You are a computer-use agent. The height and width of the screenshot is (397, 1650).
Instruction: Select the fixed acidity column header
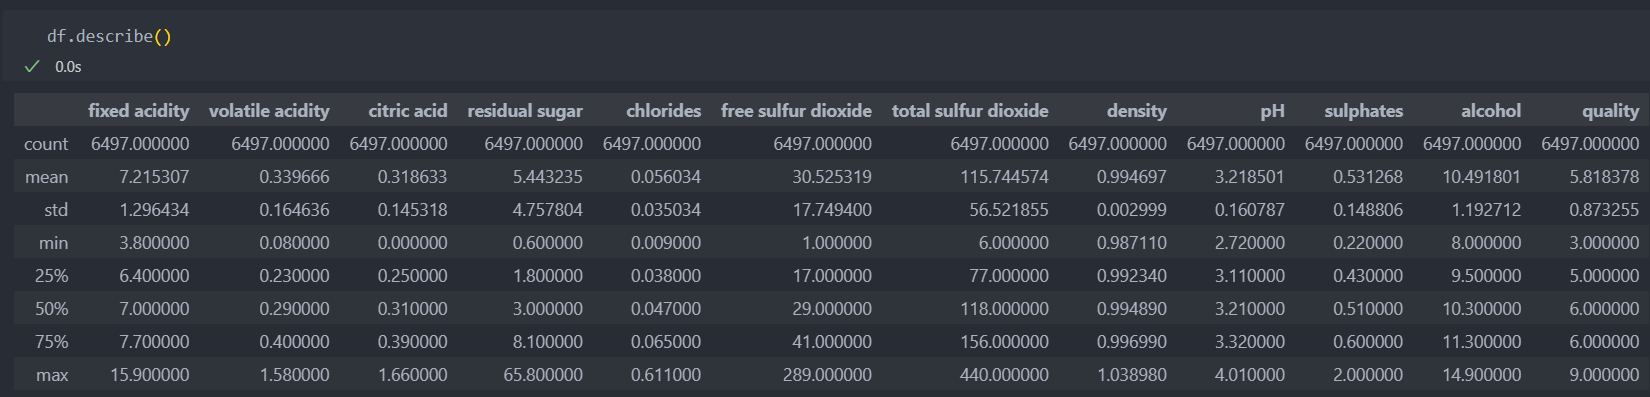click(x=138, y=111)
